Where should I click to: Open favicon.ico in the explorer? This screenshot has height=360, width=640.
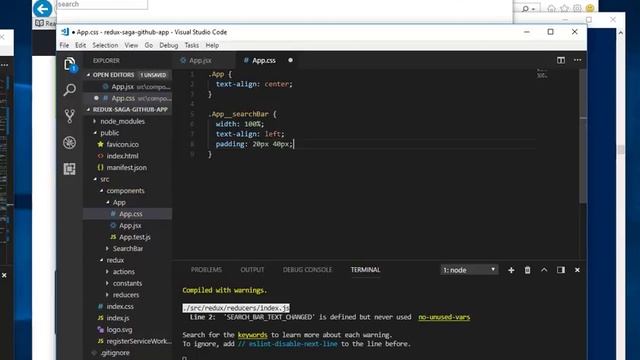[122, 144]
